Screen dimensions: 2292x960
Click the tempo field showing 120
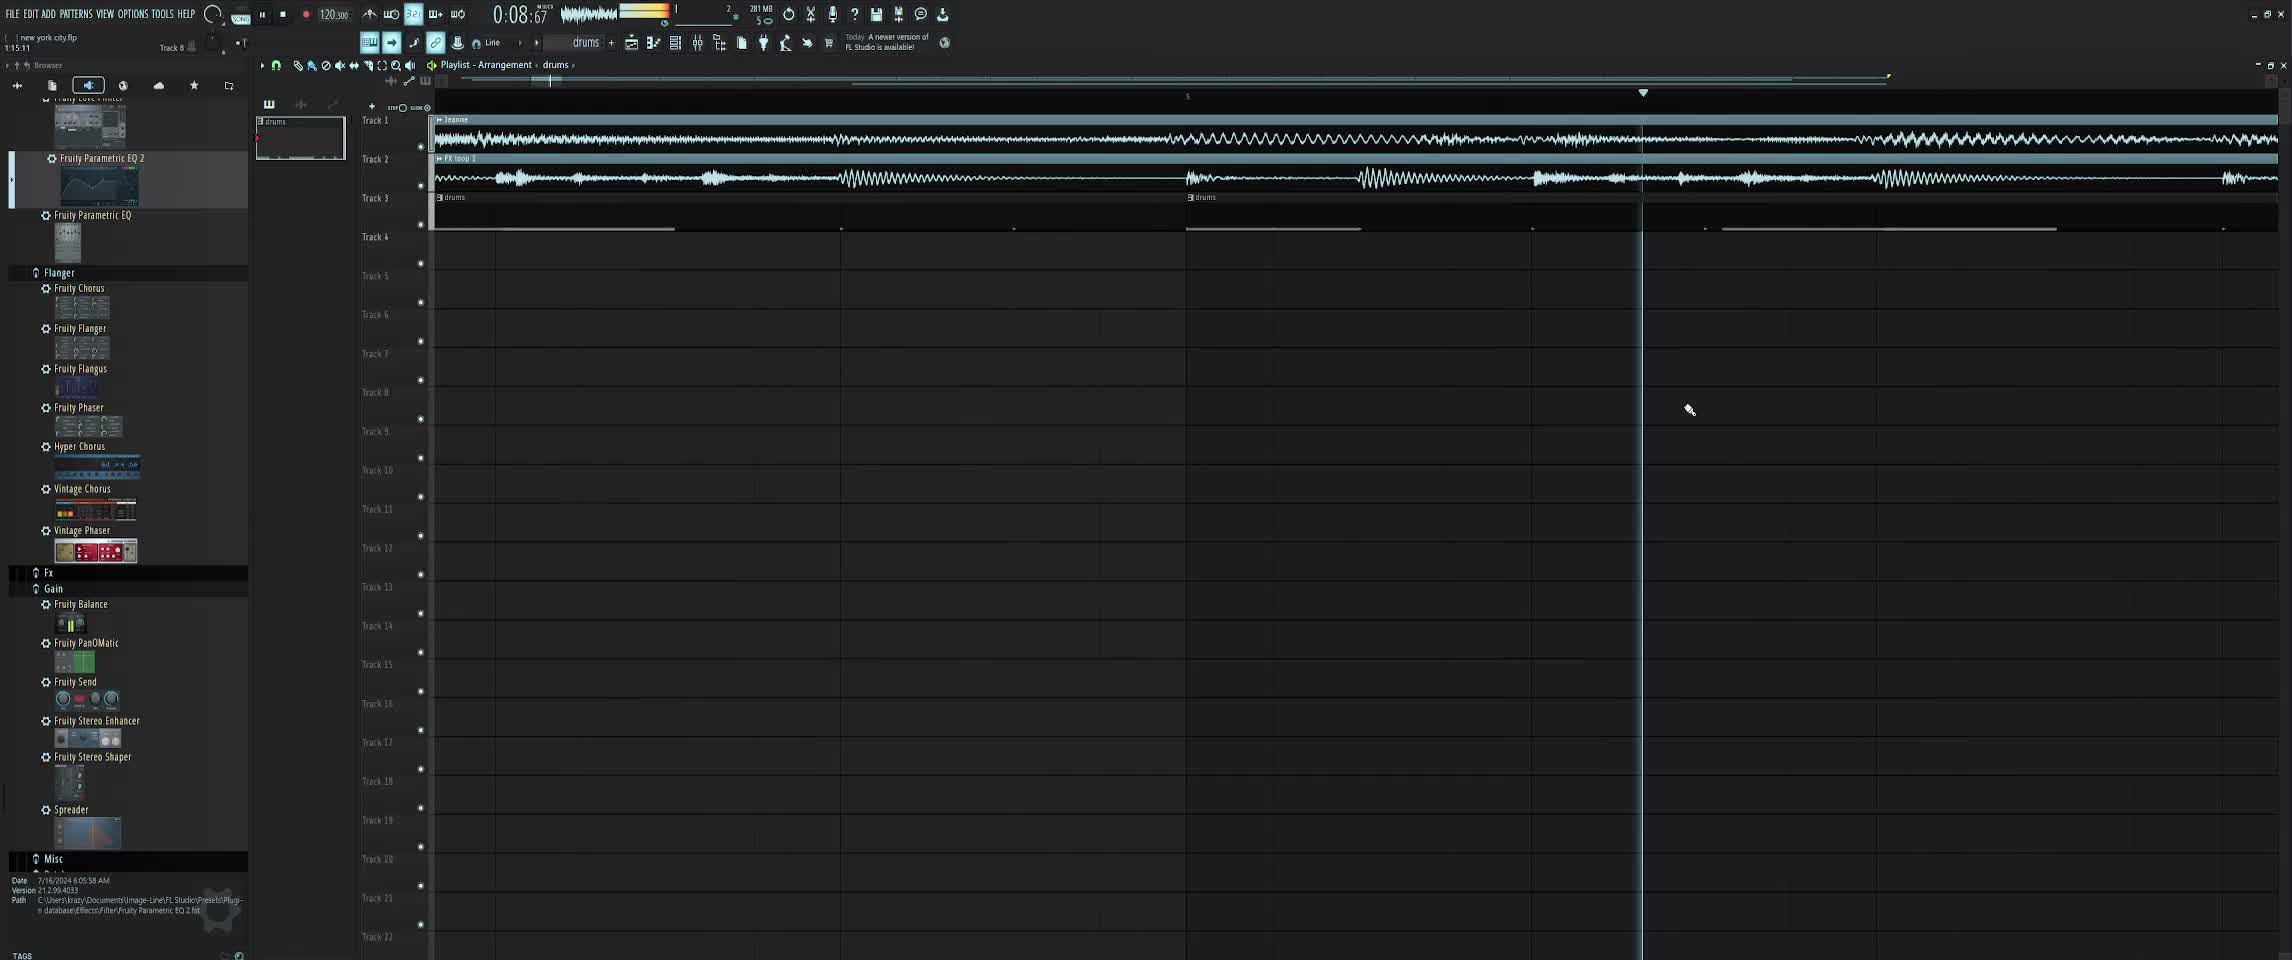(333, 15)
